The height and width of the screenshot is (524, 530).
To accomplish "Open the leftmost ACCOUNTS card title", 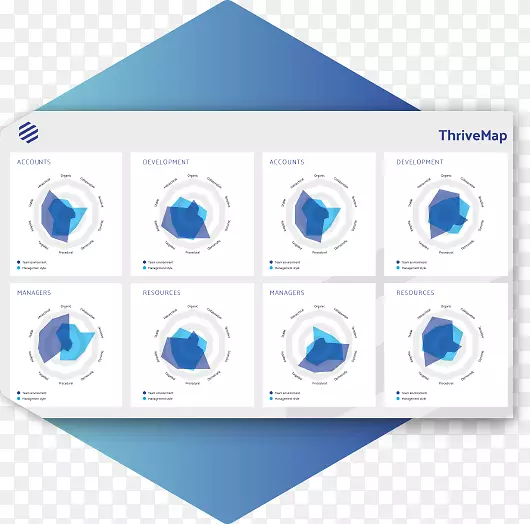I will [x=34, y=162].
